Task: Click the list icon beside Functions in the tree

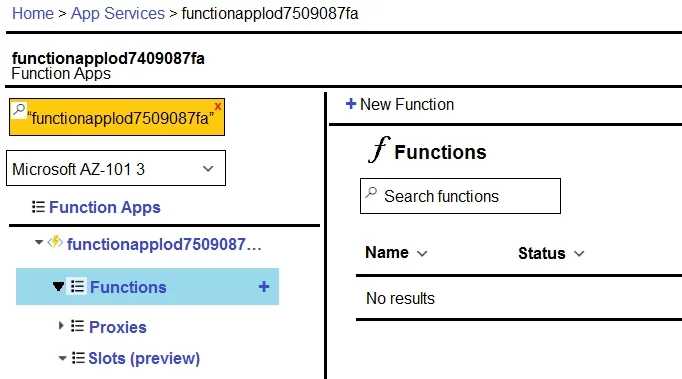Action: pyautogui.click(x=77, y=287)
